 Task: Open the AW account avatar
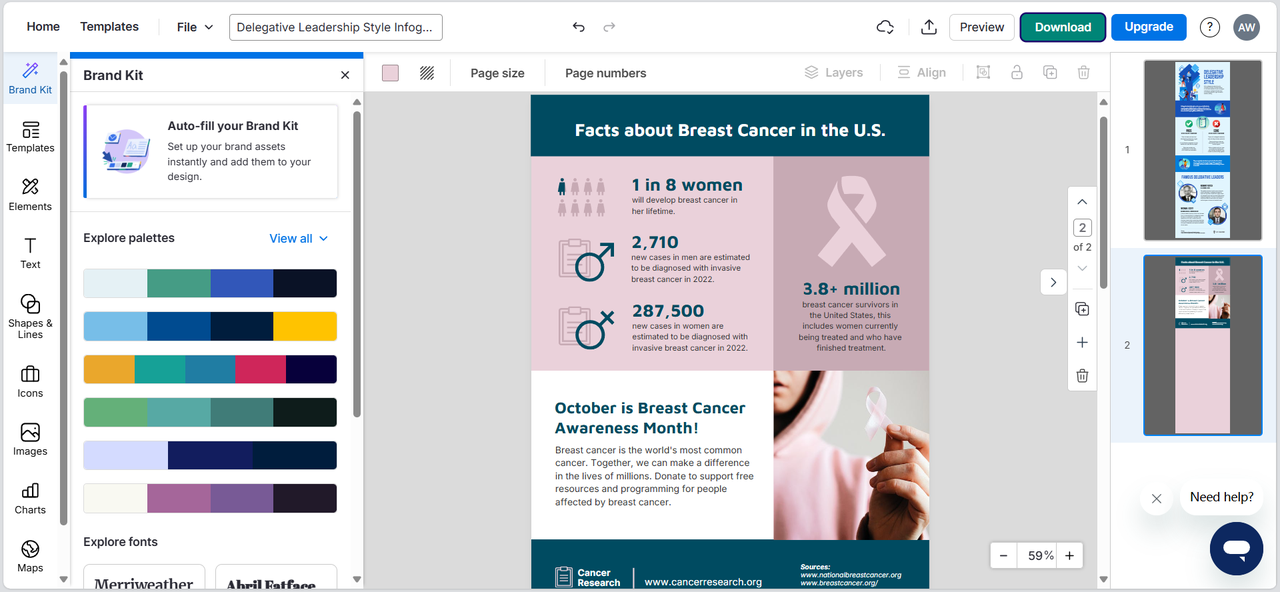pyautogui.click(x=1247, y=27)
